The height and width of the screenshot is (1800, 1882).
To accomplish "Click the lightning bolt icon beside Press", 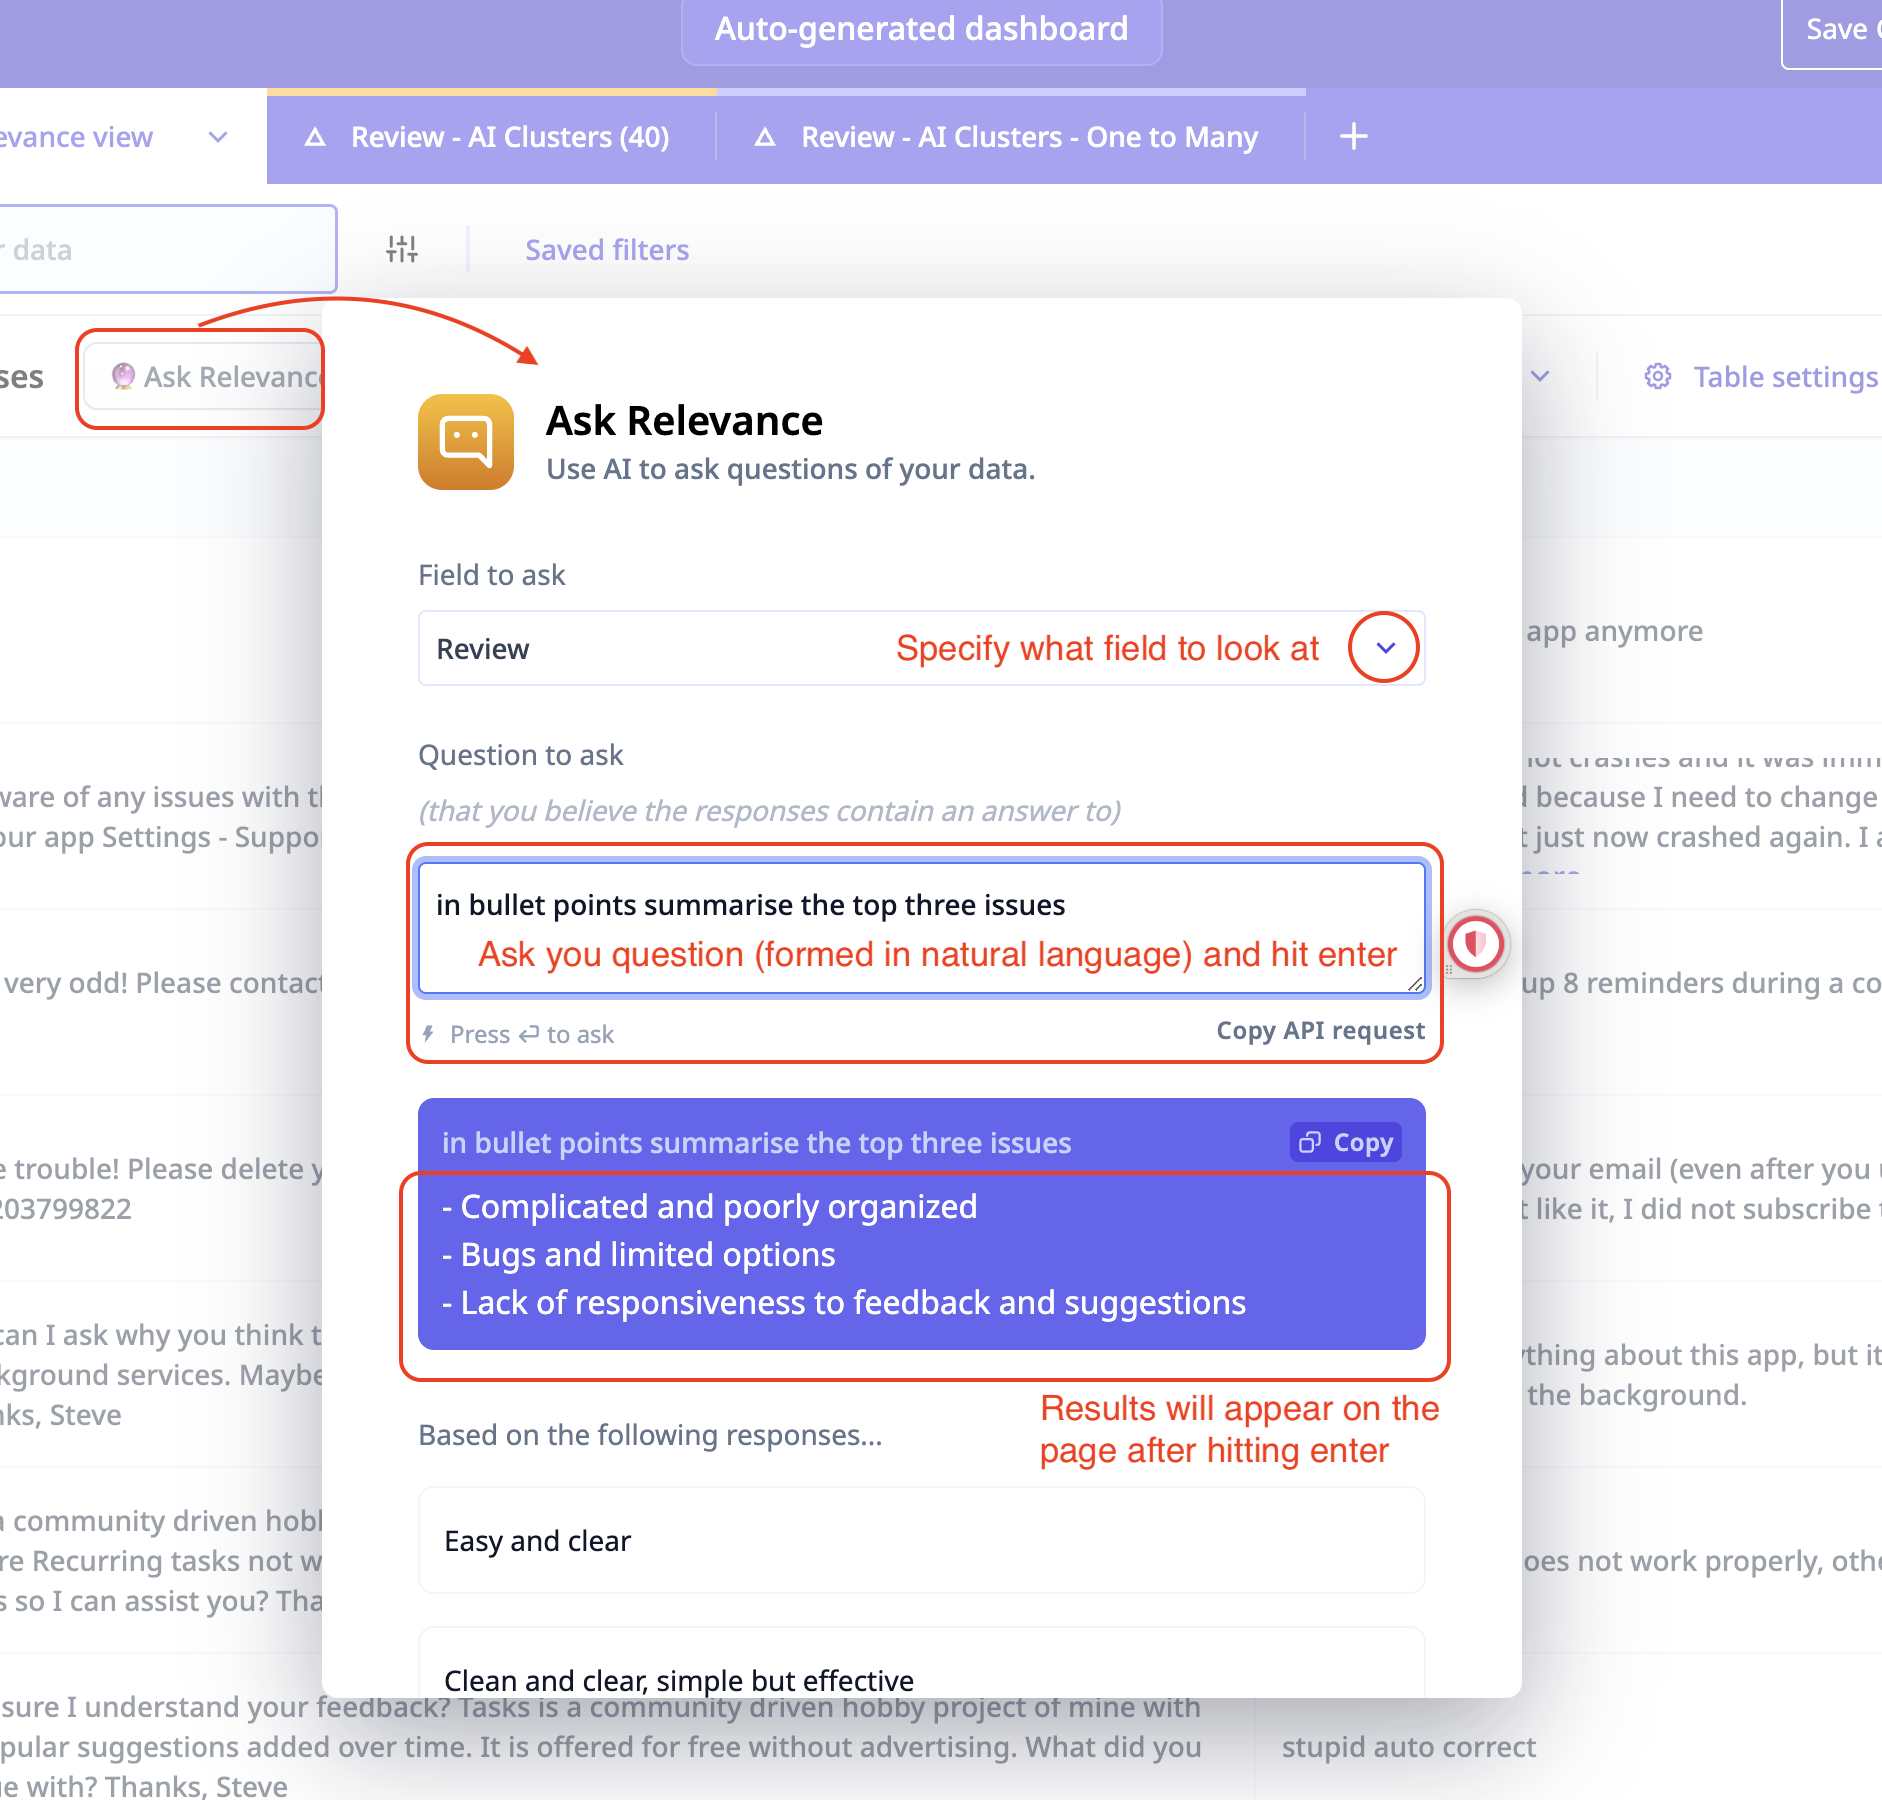I will (x=429, y=1033).
